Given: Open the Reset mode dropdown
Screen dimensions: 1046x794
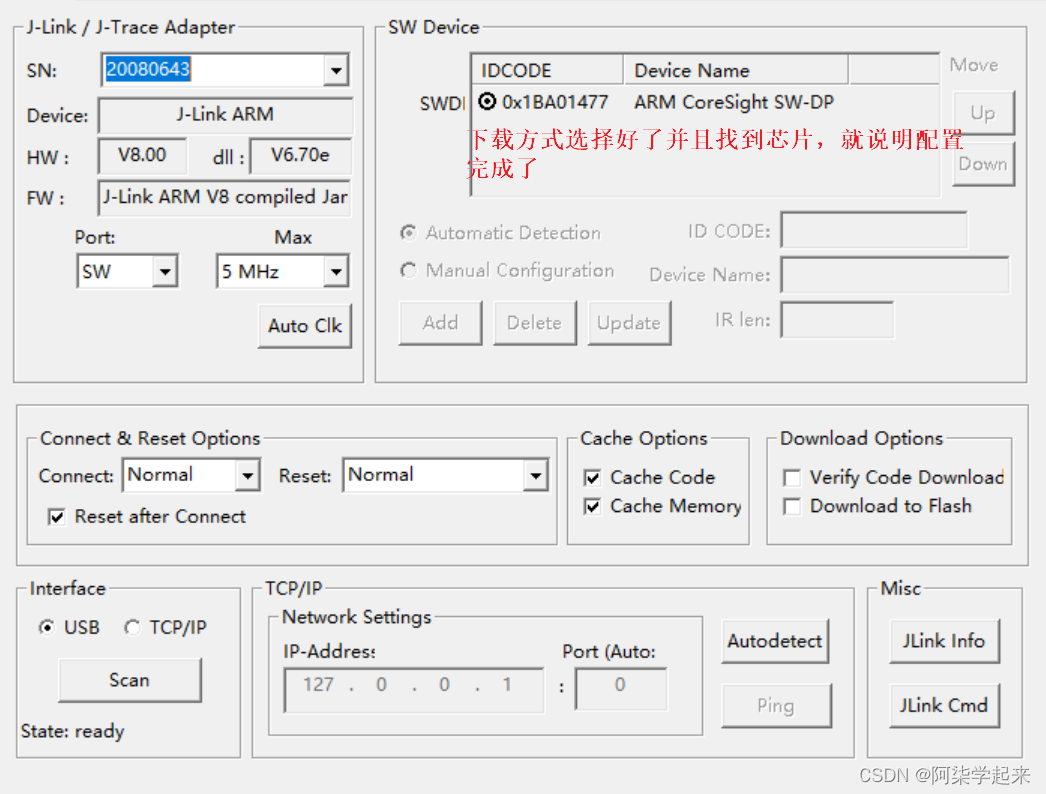Looking at the screenshot, I should click(537, 475).
